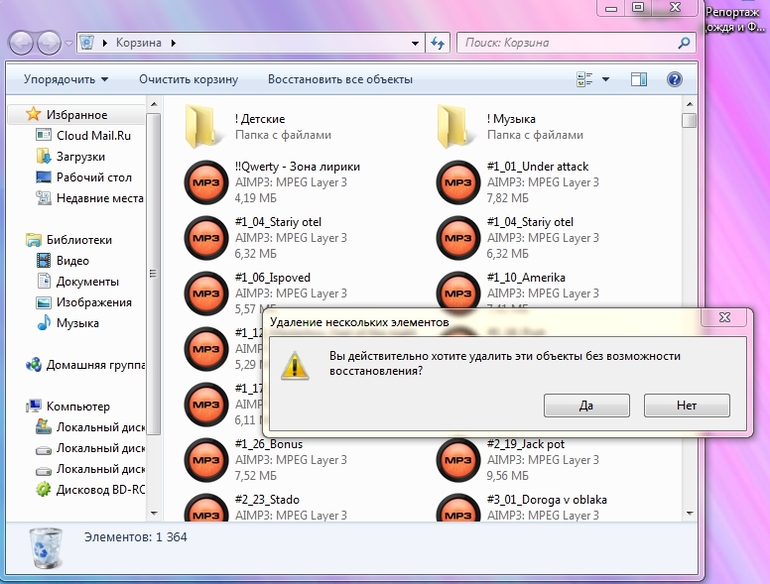The image size is (770, 584).
Task: Click Очистить корзину in the toolbar
Action: click(x=188, y=79)
